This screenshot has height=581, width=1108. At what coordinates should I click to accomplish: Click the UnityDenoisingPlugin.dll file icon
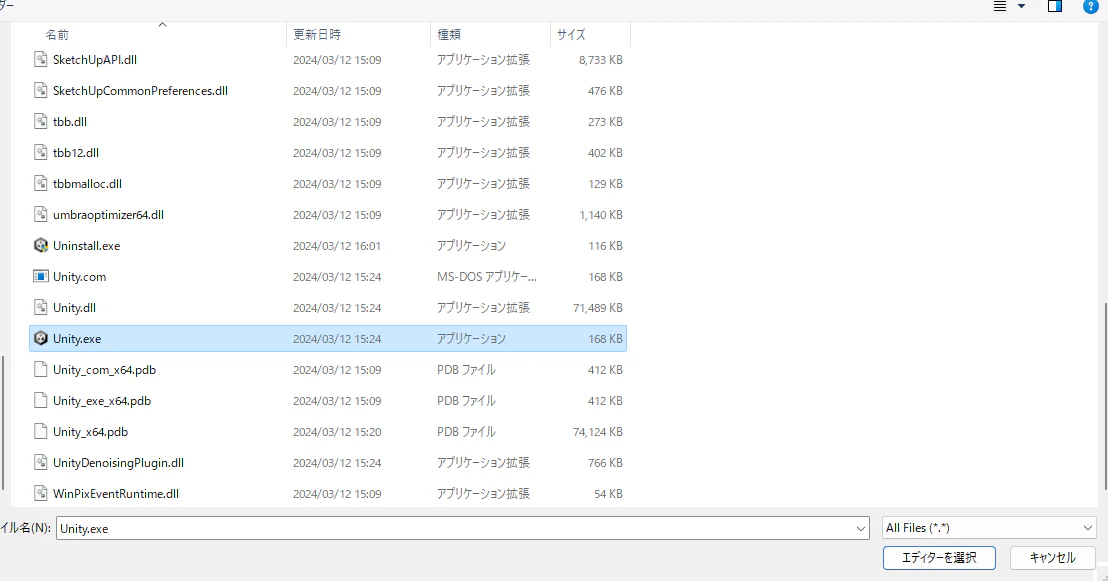(x=41, y=463)
